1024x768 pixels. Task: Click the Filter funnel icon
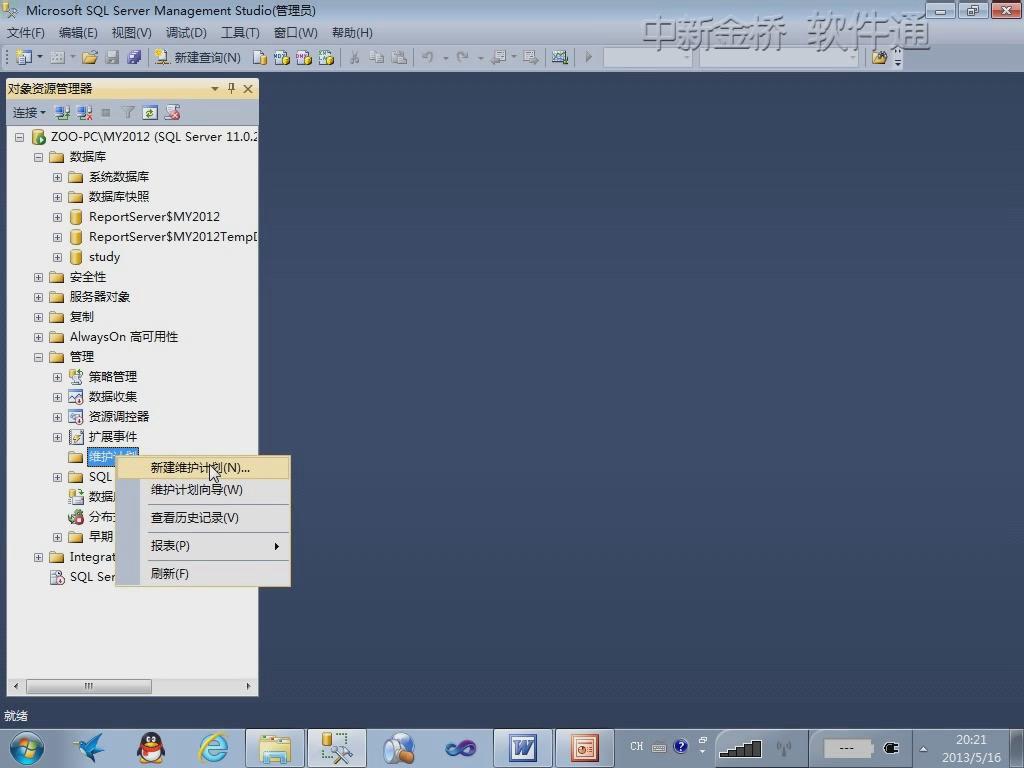click(128, 113)
